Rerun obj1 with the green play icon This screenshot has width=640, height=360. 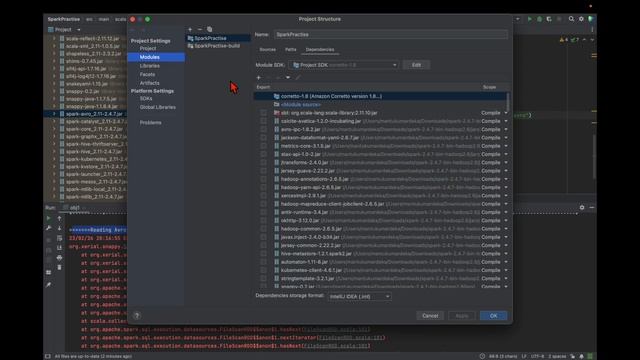[49, 218]
